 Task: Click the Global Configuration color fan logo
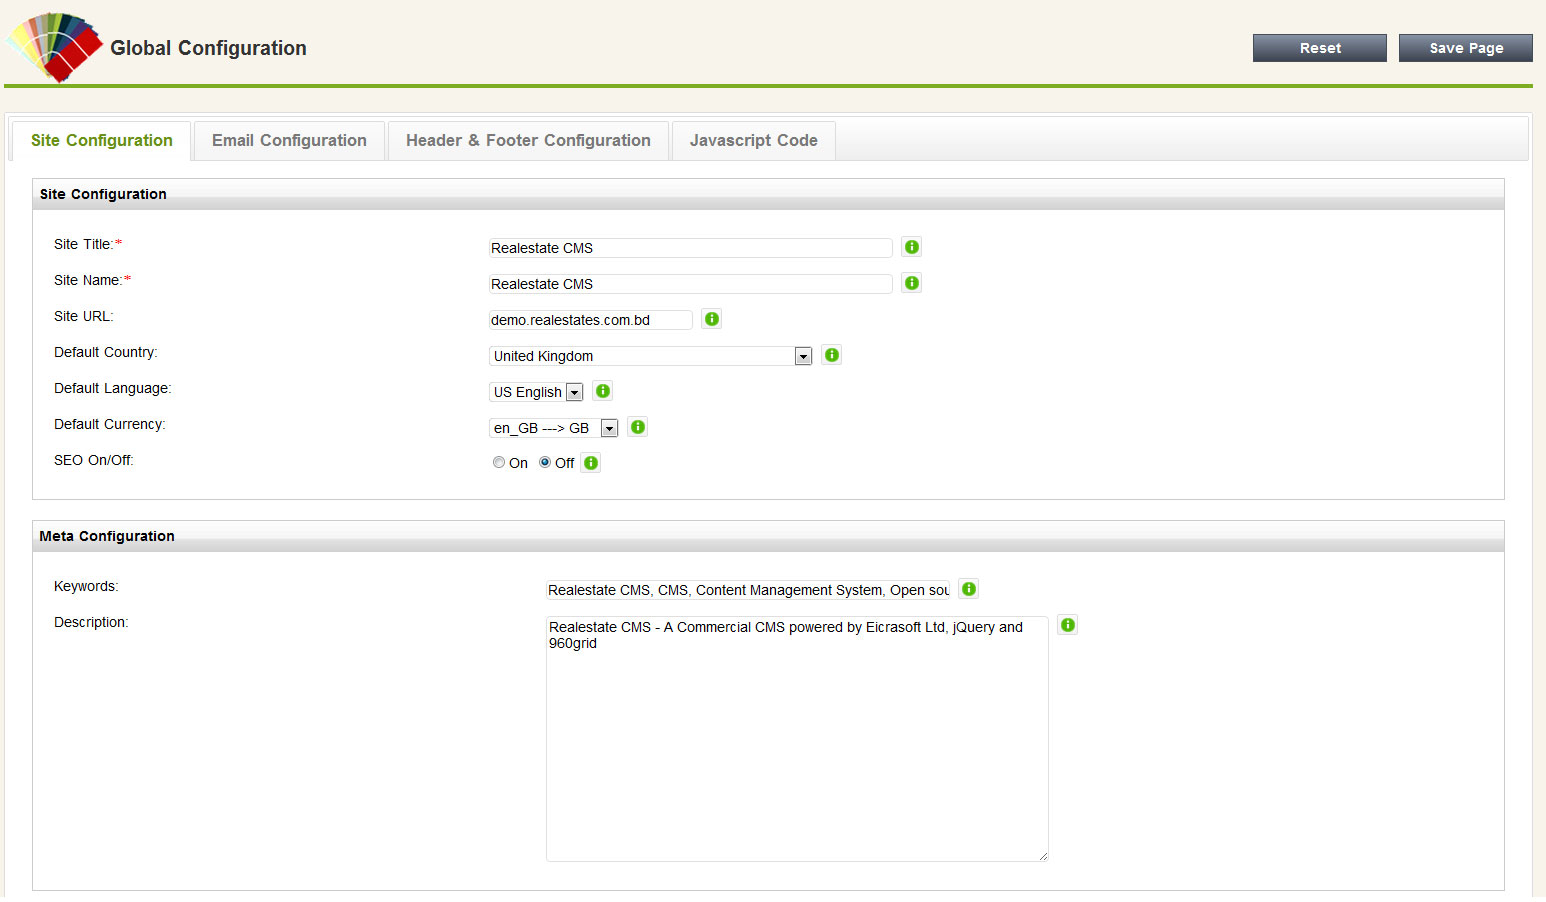point(55,47)
